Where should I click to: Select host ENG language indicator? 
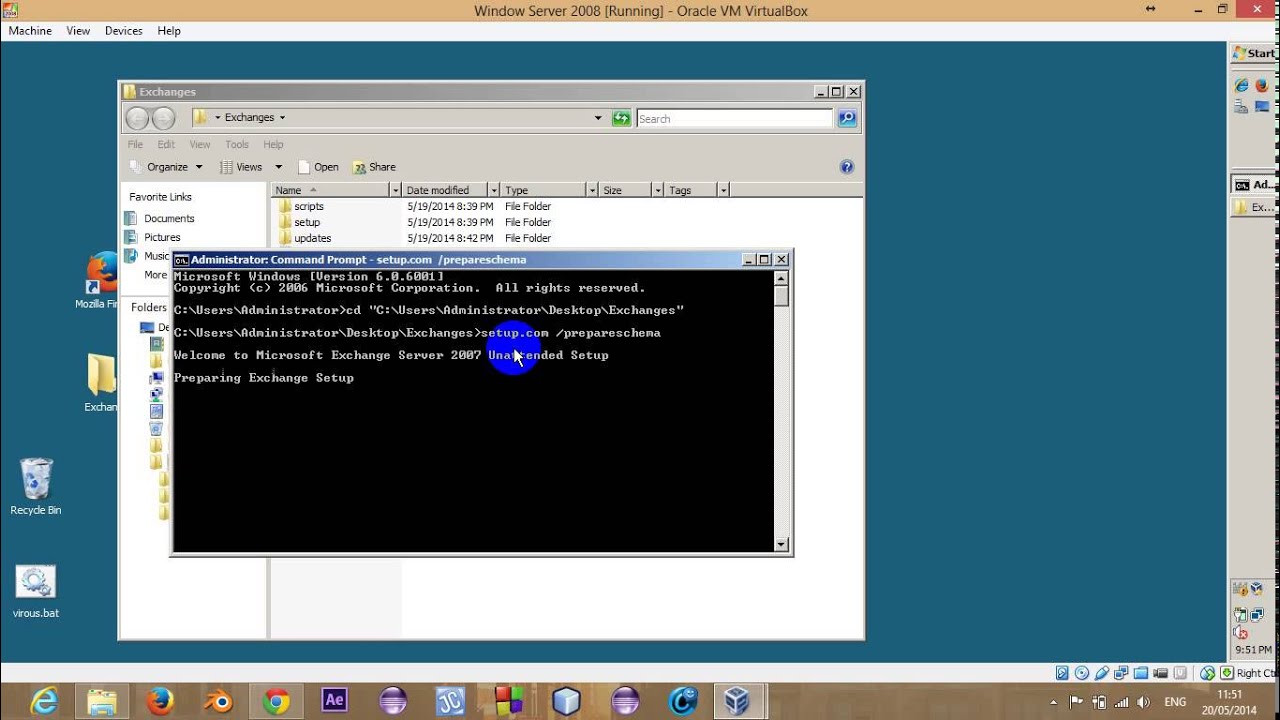pyautogui.click(x=1176, y=702)
